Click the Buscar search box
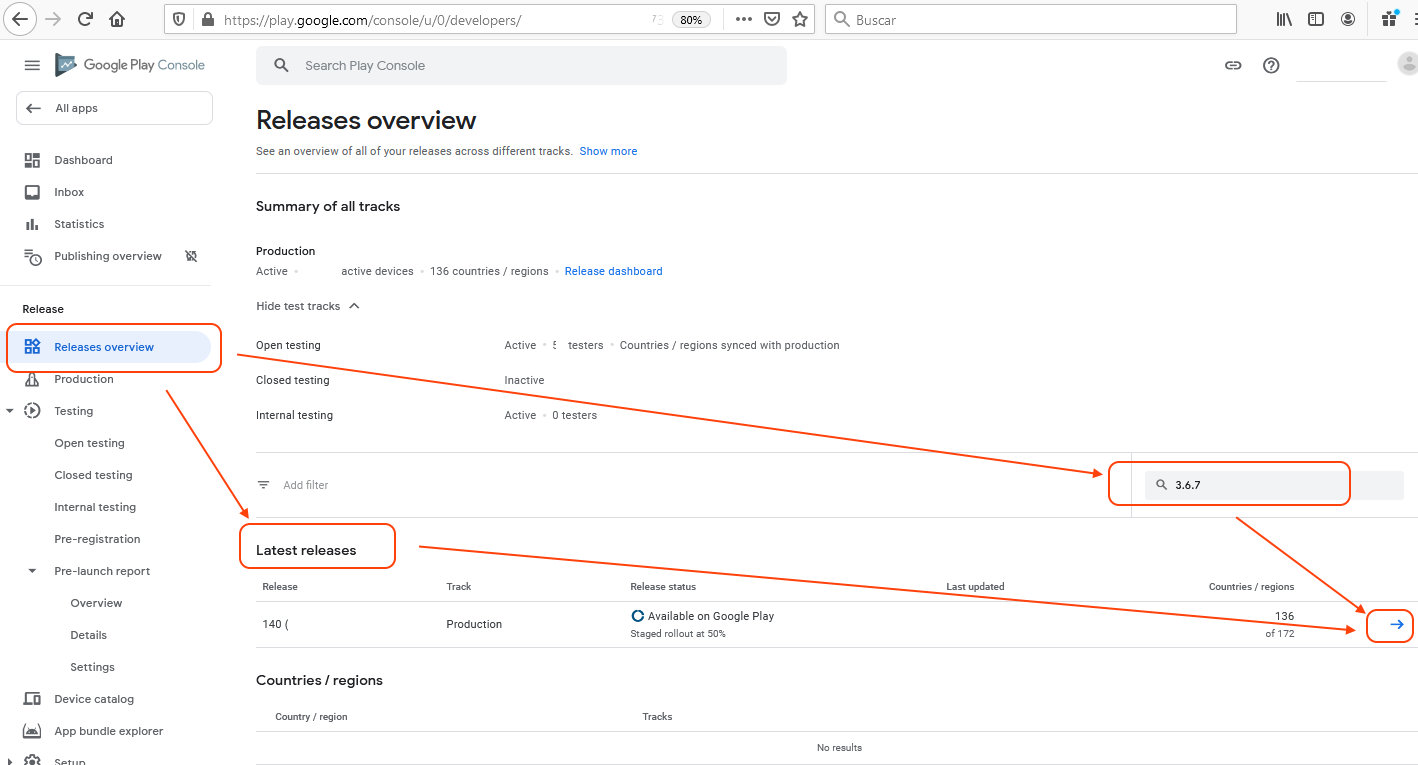 pyautogui.click(x=1031, y=19)
